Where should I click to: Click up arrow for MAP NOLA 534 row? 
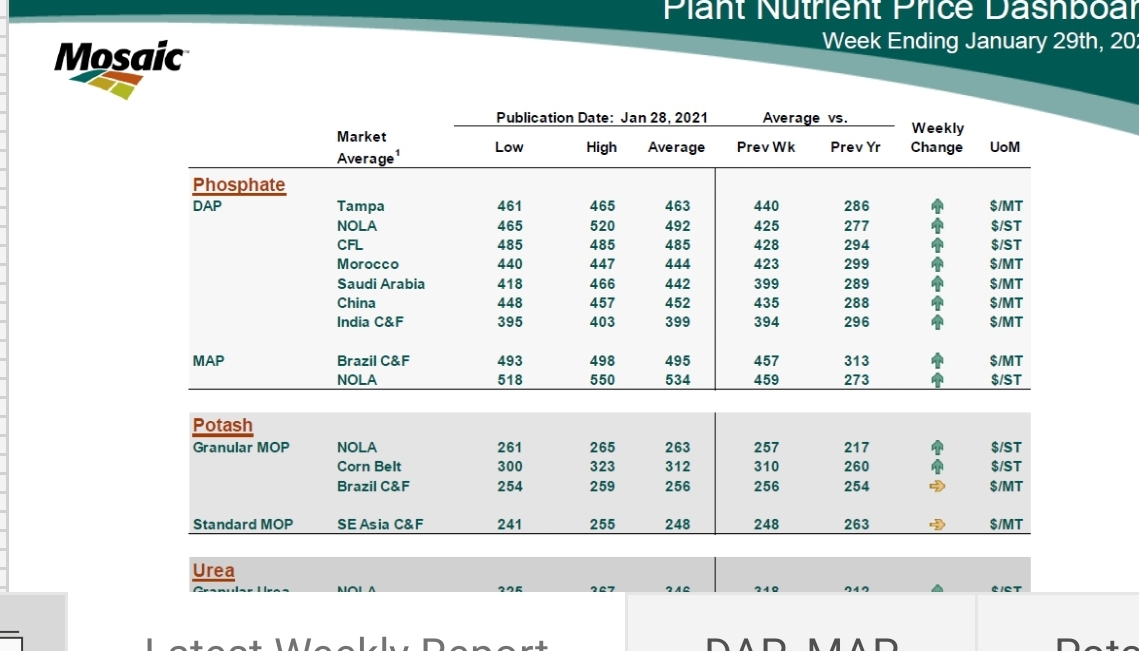937,380
